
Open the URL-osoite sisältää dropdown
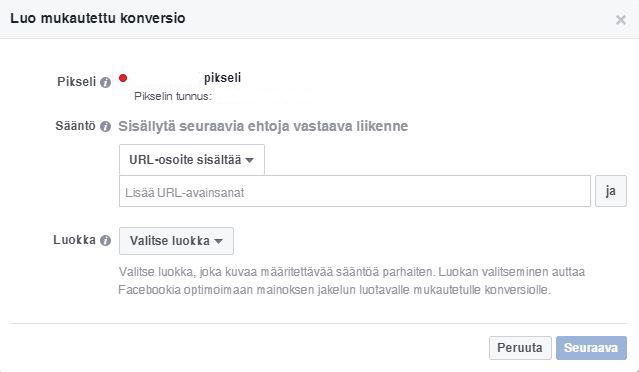192,160
